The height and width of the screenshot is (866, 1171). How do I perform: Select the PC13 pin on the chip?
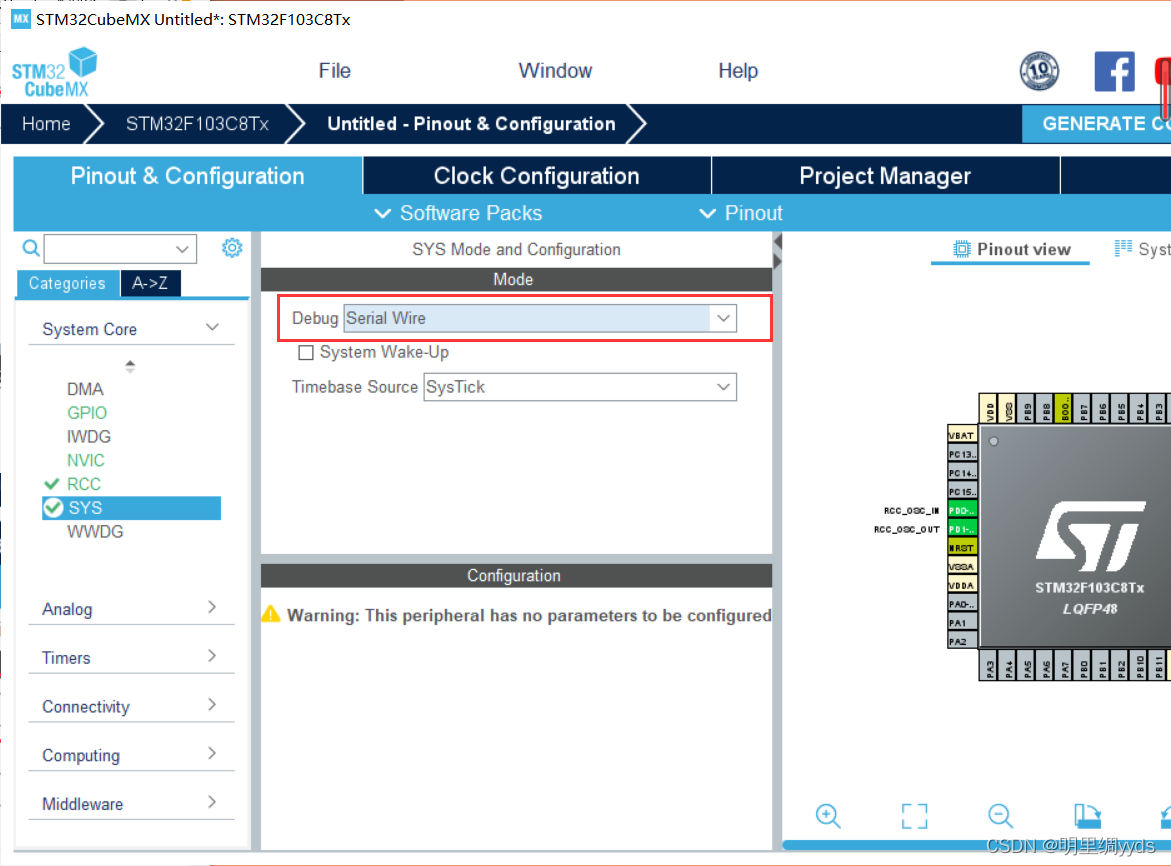click(962, 454)
